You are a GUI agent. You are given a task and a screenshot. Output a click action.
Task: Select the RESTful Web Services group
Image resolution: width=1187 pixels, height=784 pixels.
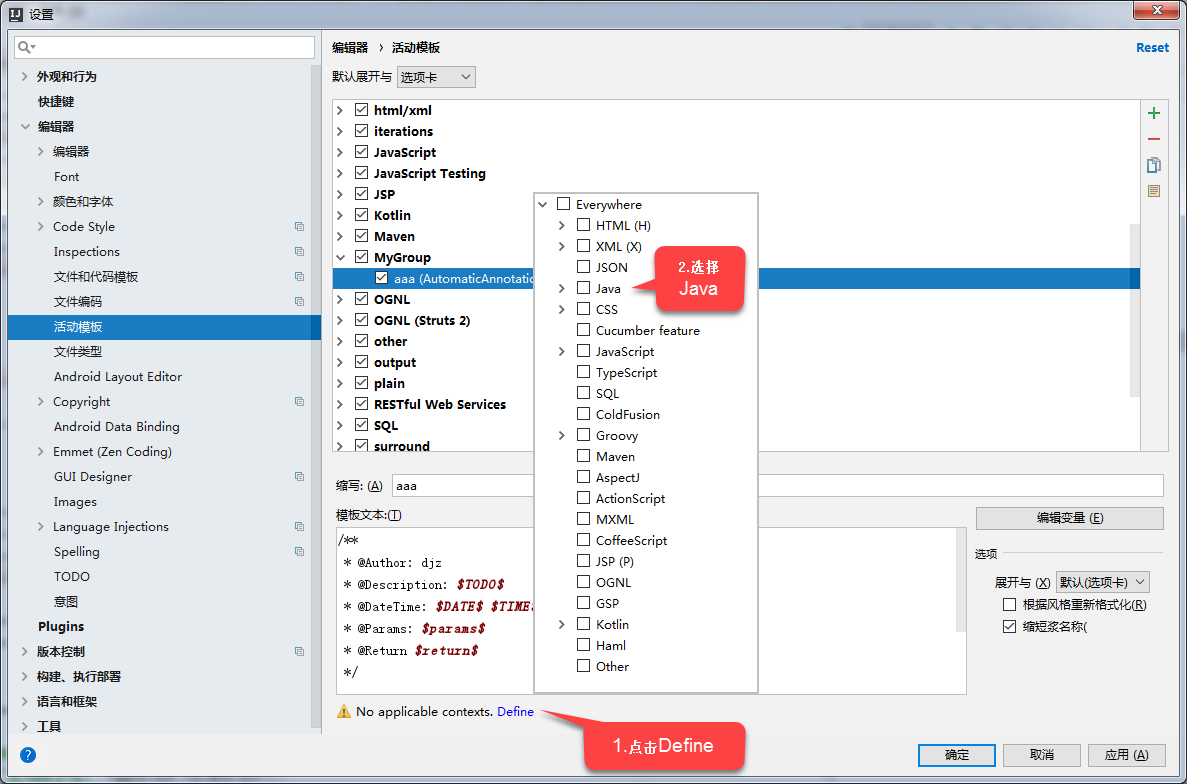pyautogui.click(x=440, y=404)
